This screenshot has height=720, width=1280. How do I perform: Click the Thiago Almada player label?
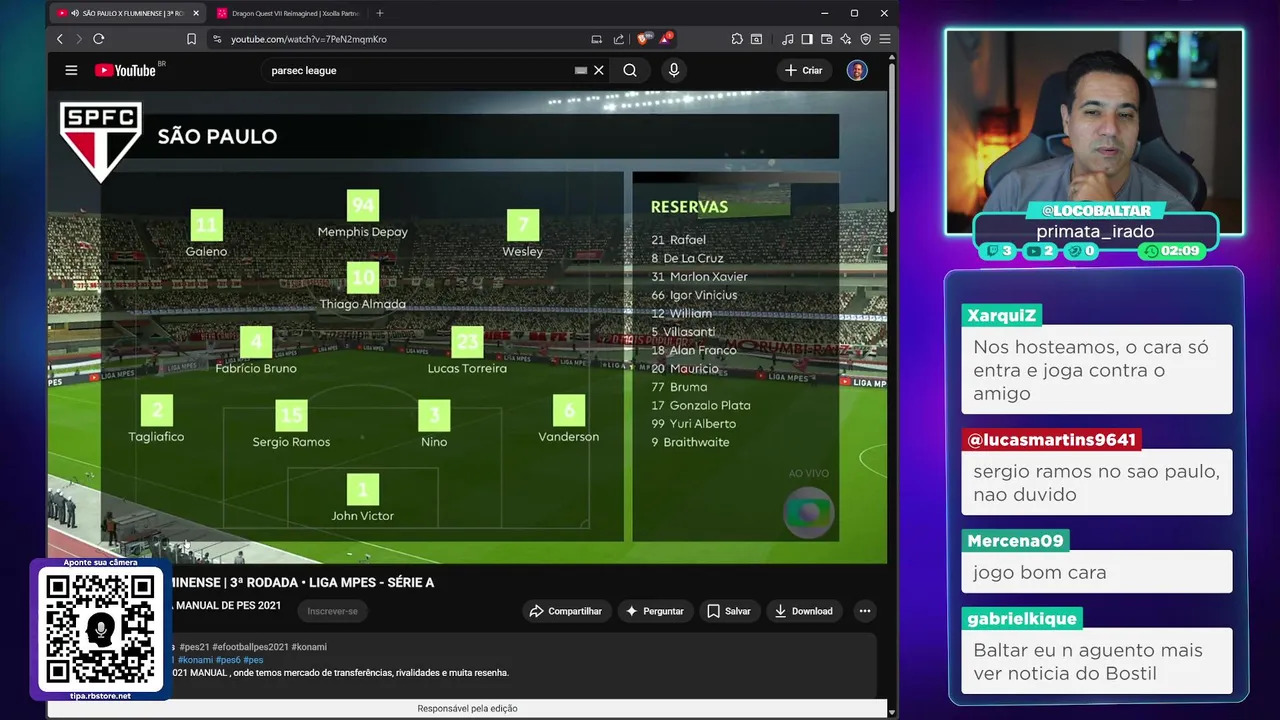click(362, 304)
